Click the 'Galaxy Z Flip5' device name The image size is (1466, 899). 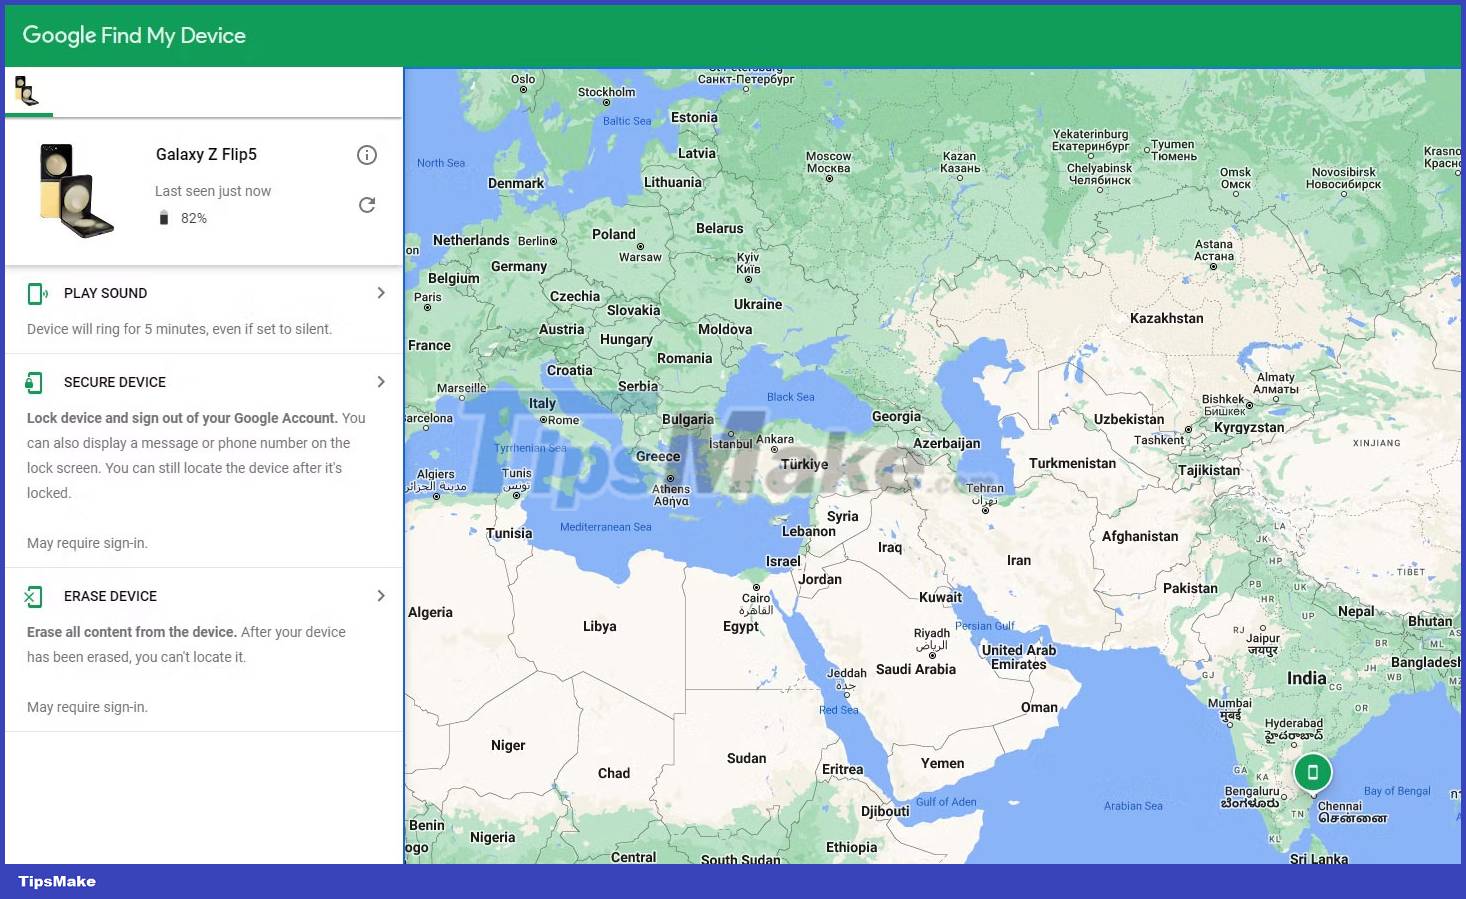(206, 154)
